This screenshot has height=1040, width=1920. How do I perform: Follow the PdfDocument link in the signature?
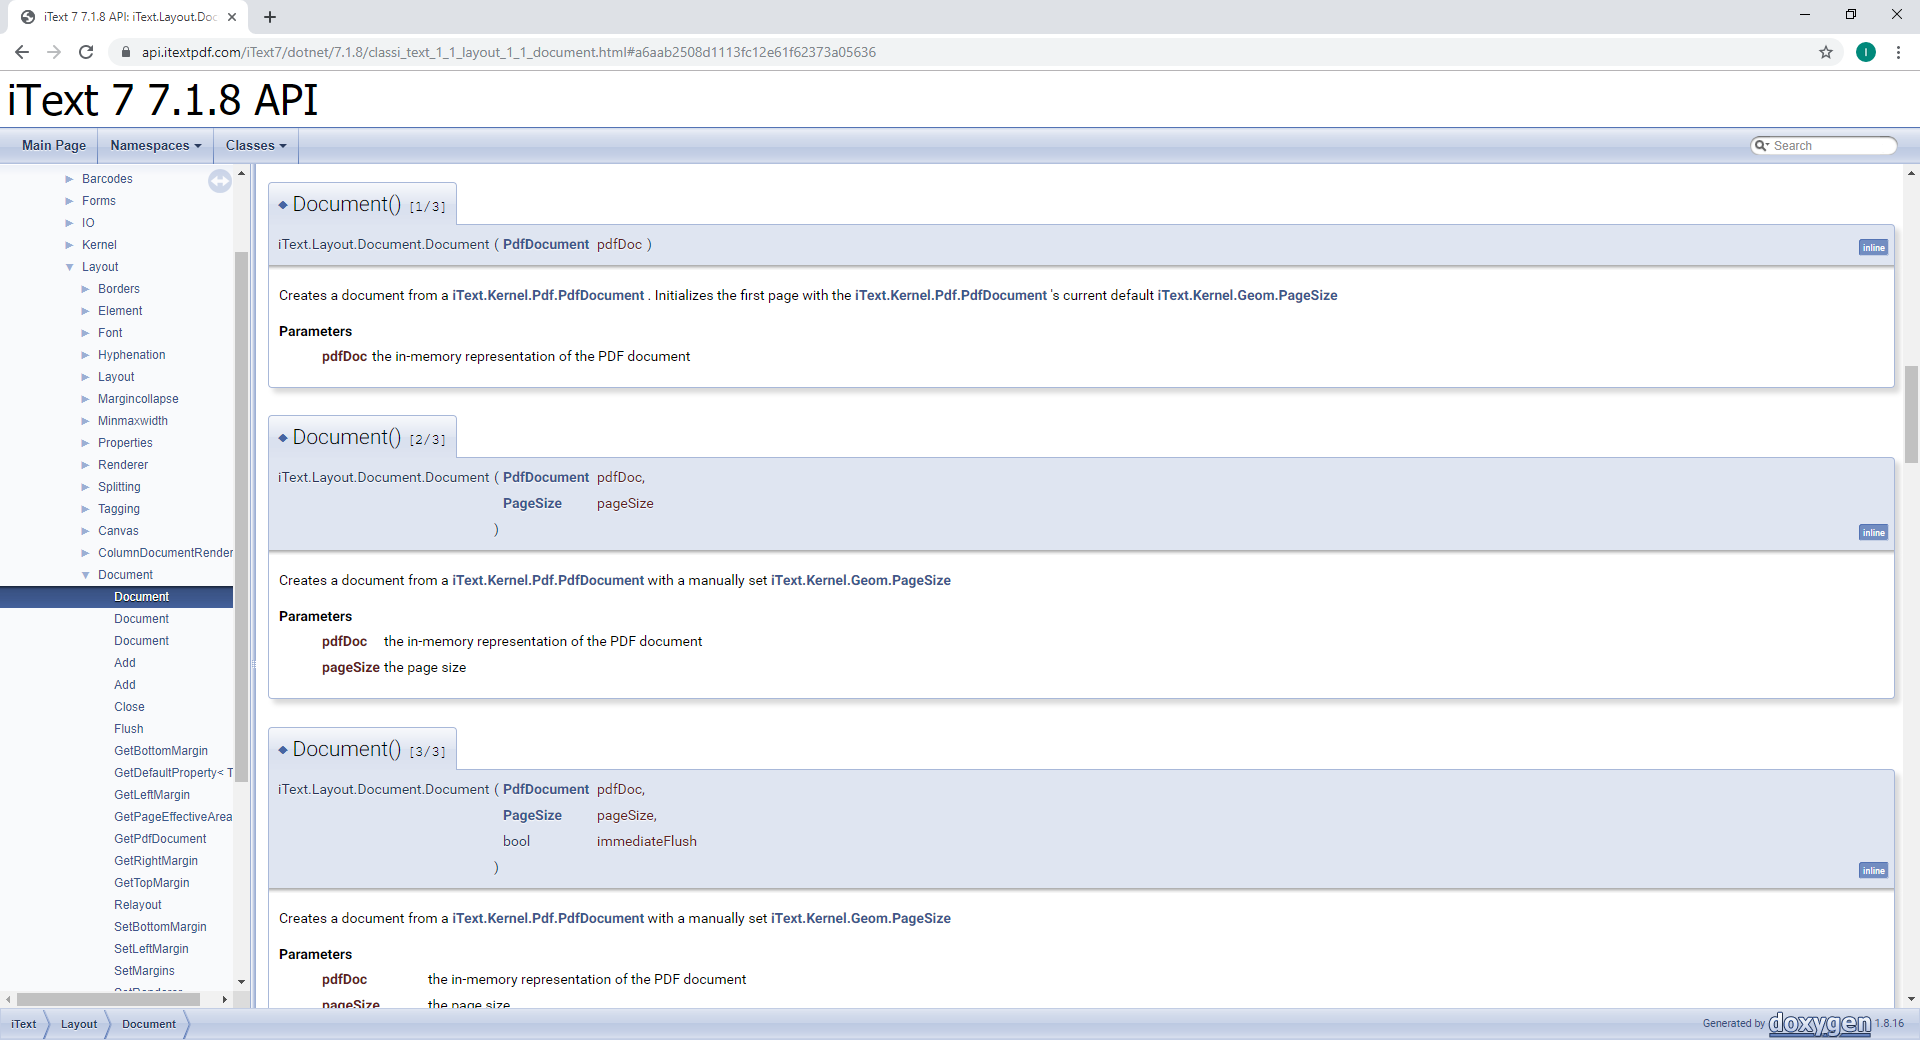[x=546, y=244]
